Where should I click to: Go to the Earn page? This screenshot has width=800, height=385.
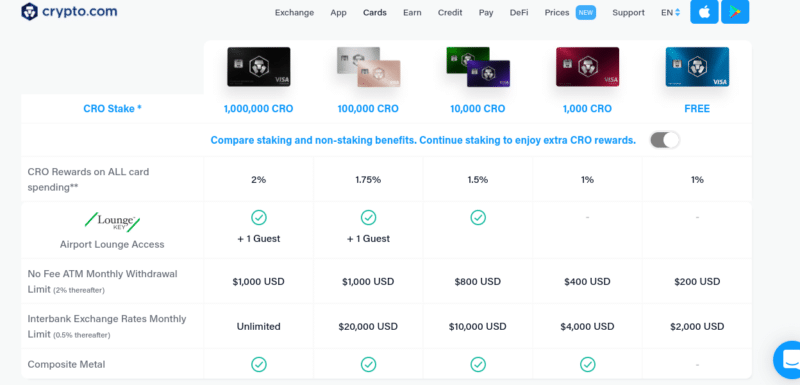[x=412, y=13]
